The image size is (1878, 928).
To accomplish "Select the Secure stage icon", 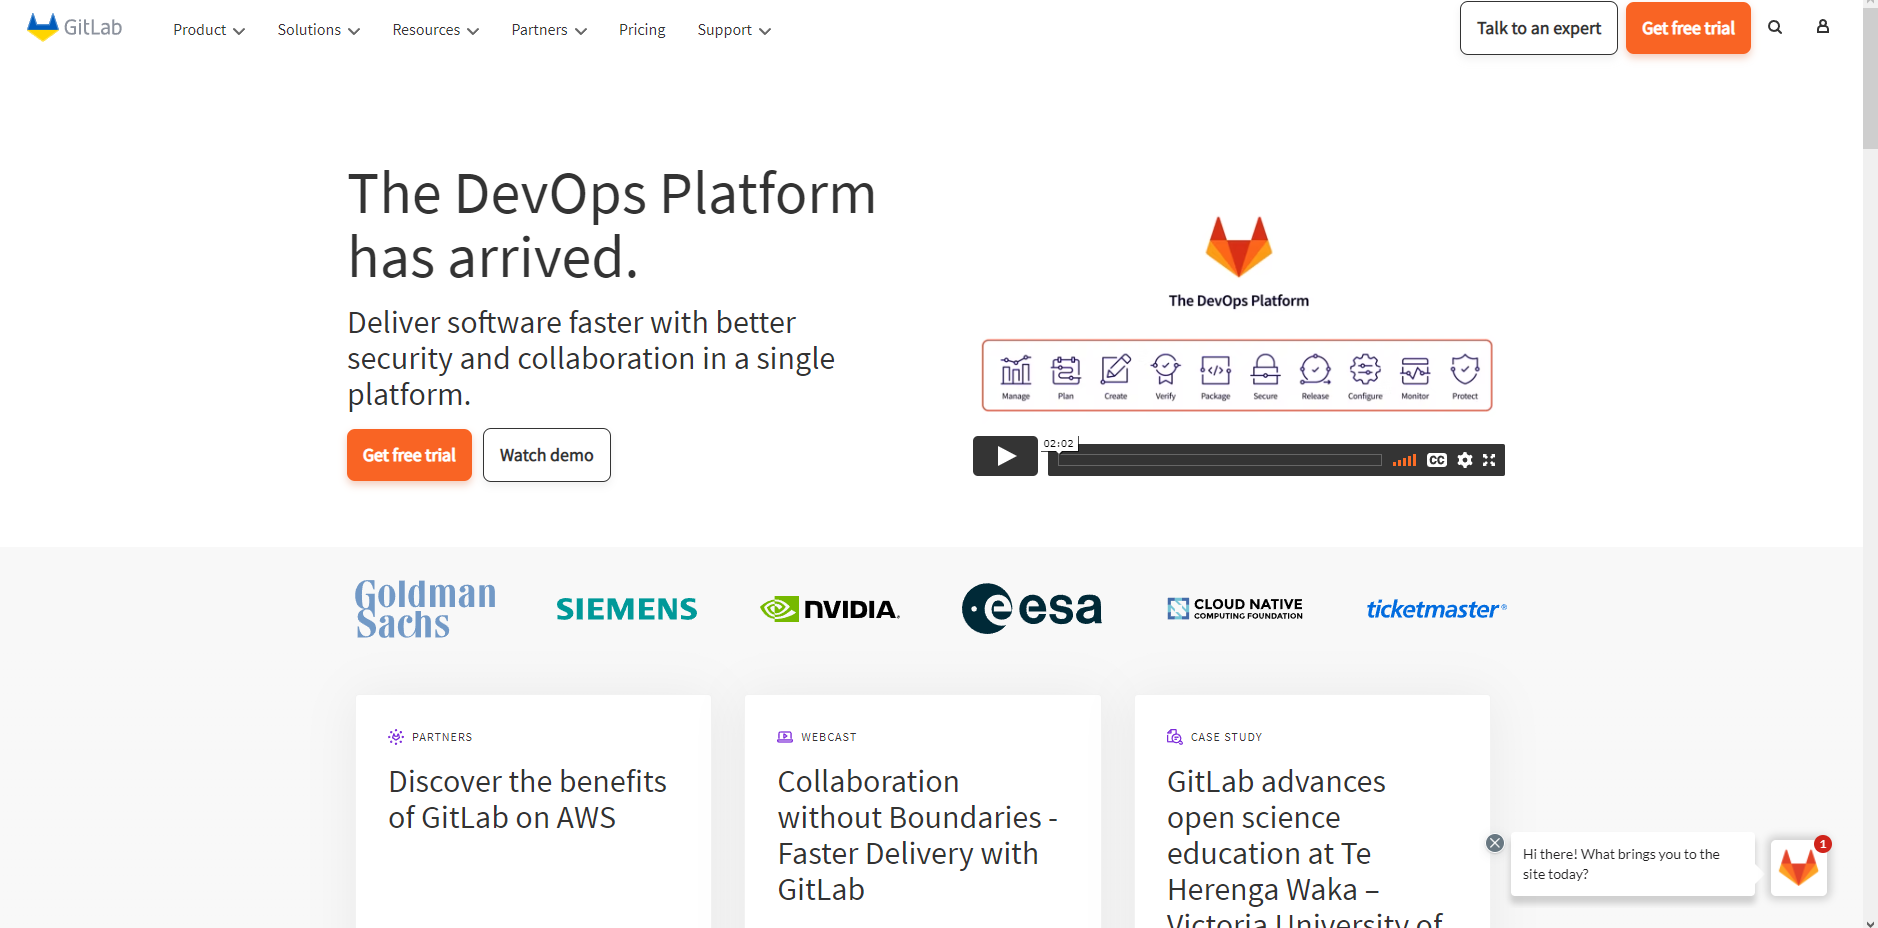I will pos(1266,376).
